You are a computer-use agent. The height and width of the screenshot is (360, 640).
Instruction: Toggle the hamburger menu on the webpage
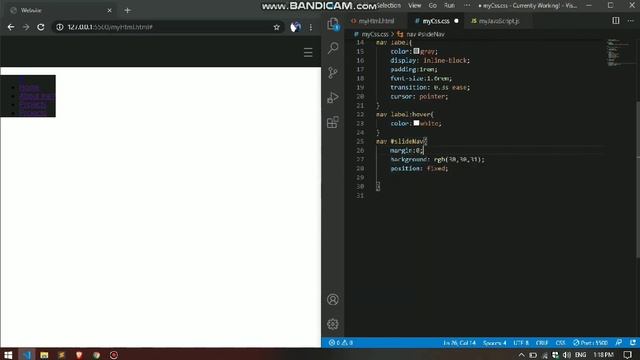(308, 52)
